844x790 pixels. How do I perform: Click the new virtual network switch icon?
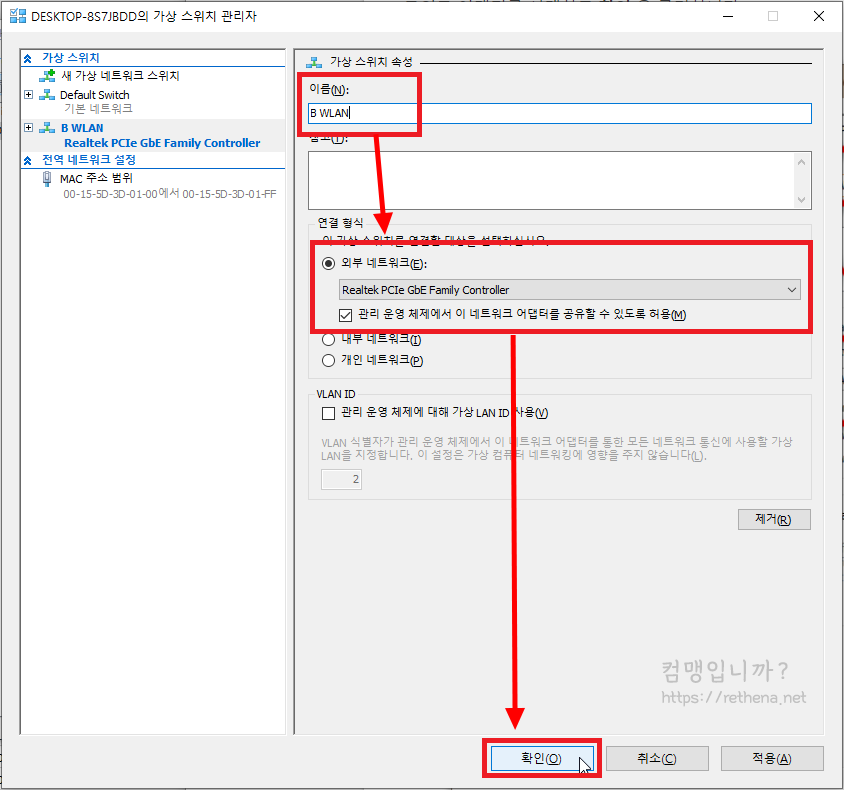(45, 75)
